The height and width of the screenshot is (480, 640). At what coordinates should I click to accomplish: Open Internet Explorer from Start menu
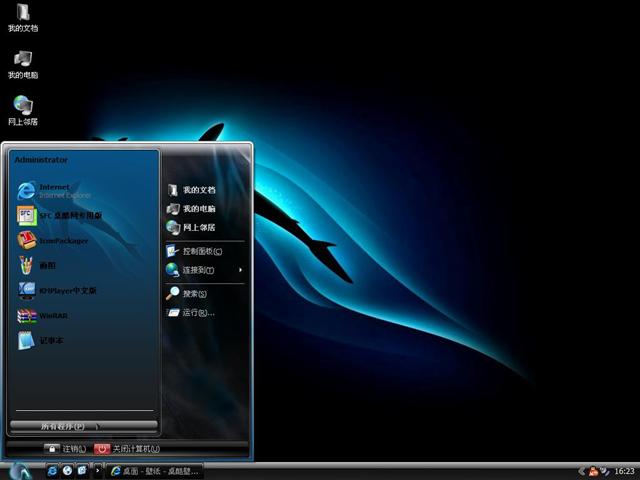(x=55, y=190)
